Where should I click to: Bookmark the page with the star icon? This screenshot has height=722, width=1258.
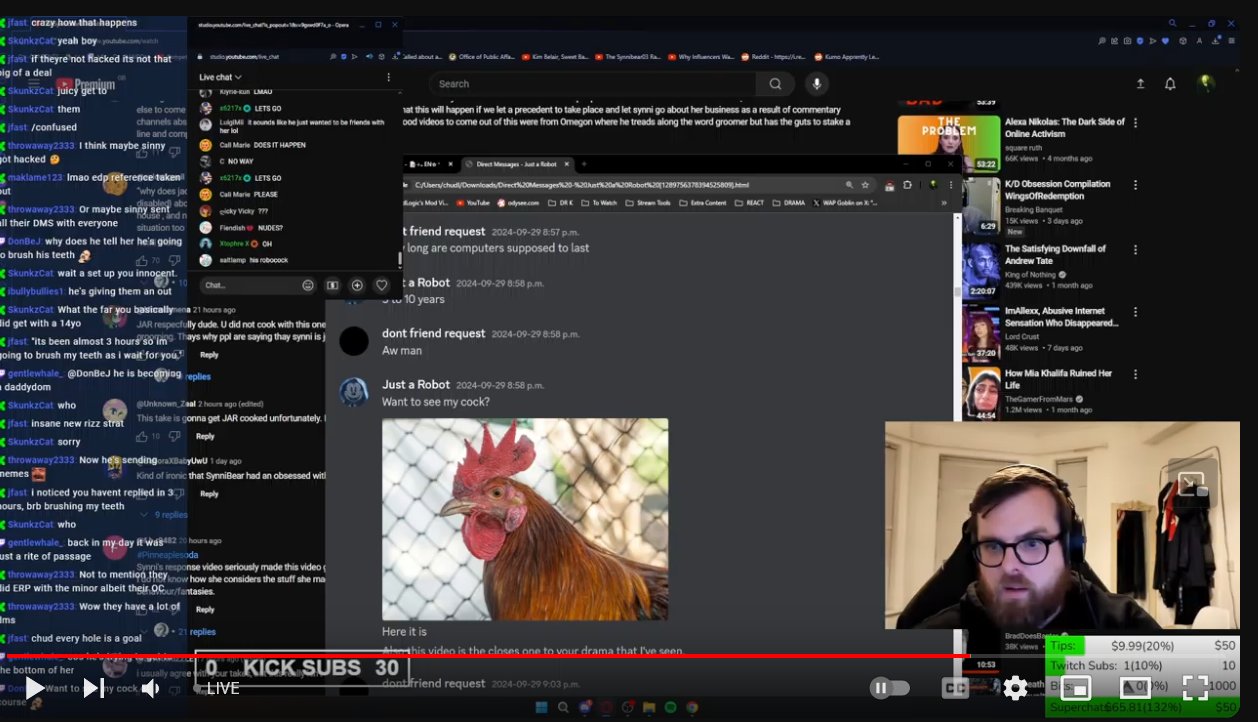coord(866,185)
